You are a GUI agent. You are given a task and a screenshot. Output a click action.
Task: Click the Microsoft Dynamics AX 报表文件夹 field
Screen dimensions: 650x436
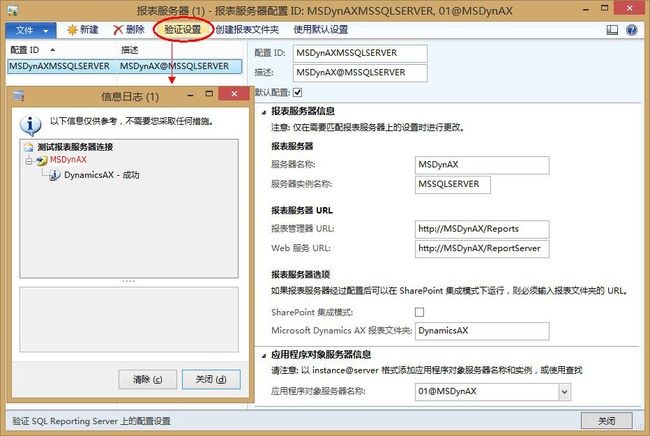click(x=482, y=331)
